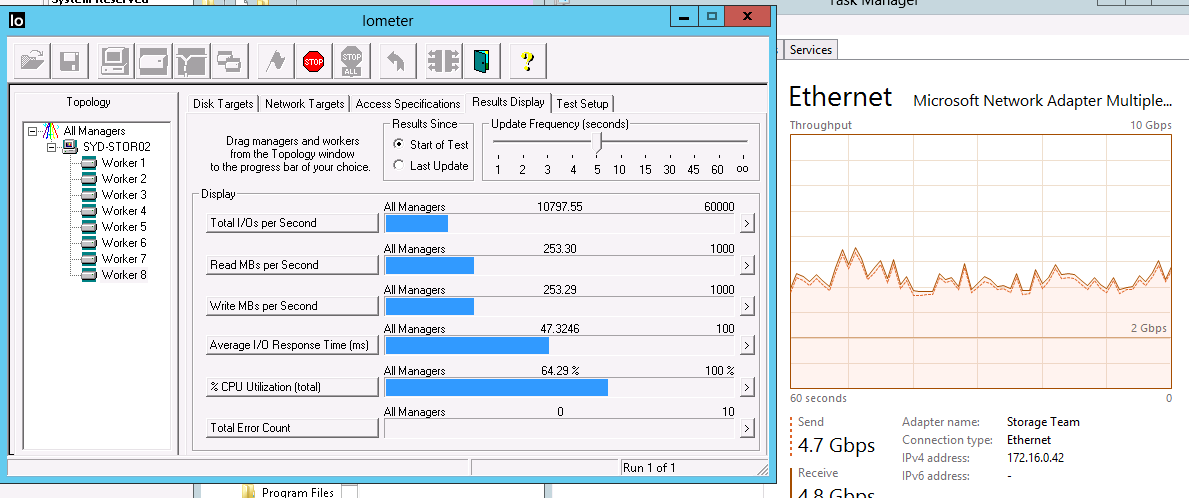This screenshot has height=498, width=1189.
Task: Select Worker 3 in topology tree
Action: tap(124, 195)
